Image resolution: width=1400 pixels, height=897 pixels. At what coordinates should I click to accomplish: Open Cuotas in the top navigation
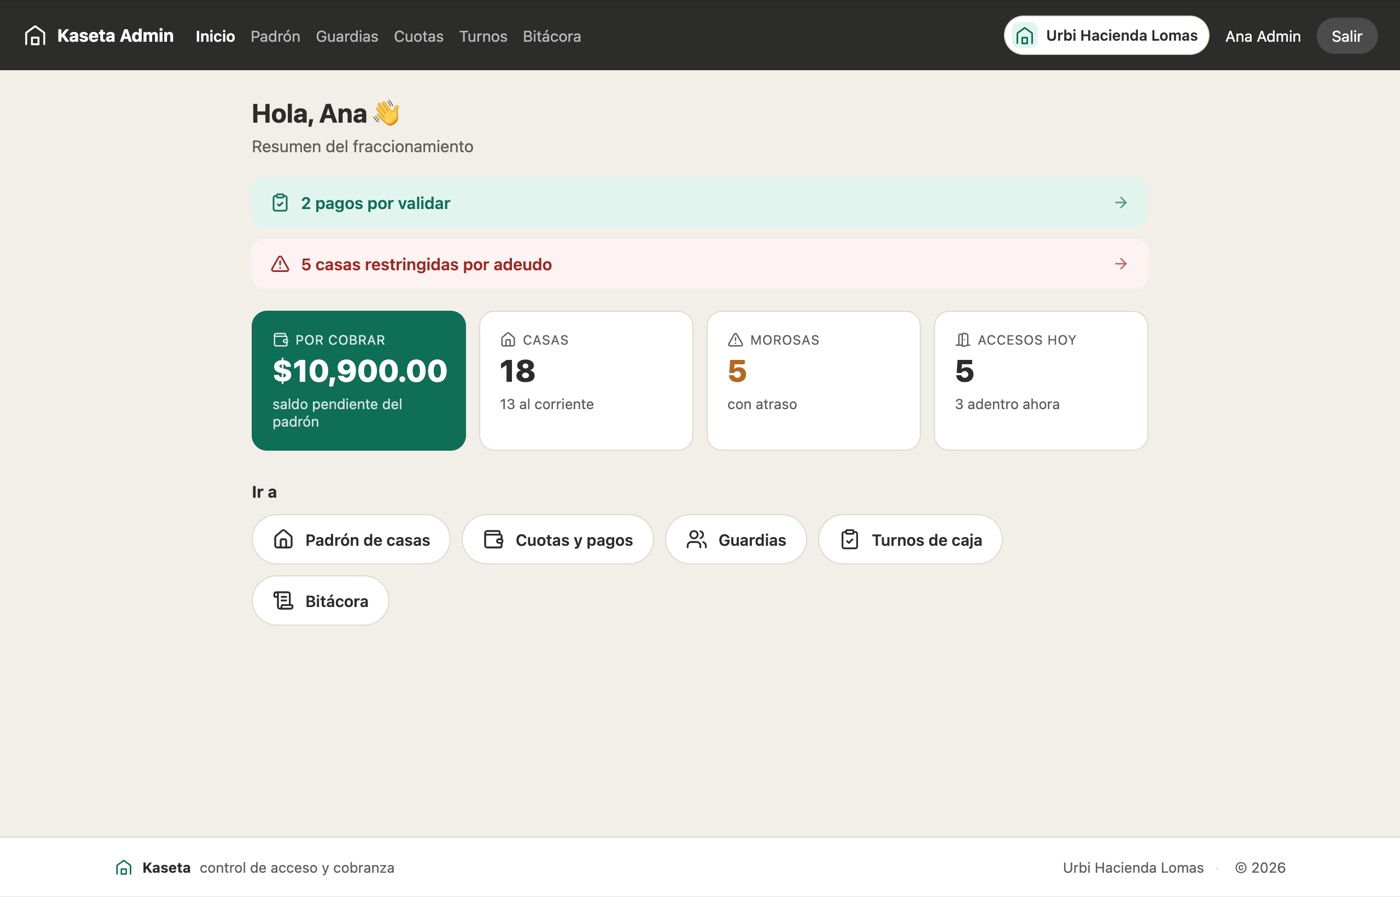[418, 36]
